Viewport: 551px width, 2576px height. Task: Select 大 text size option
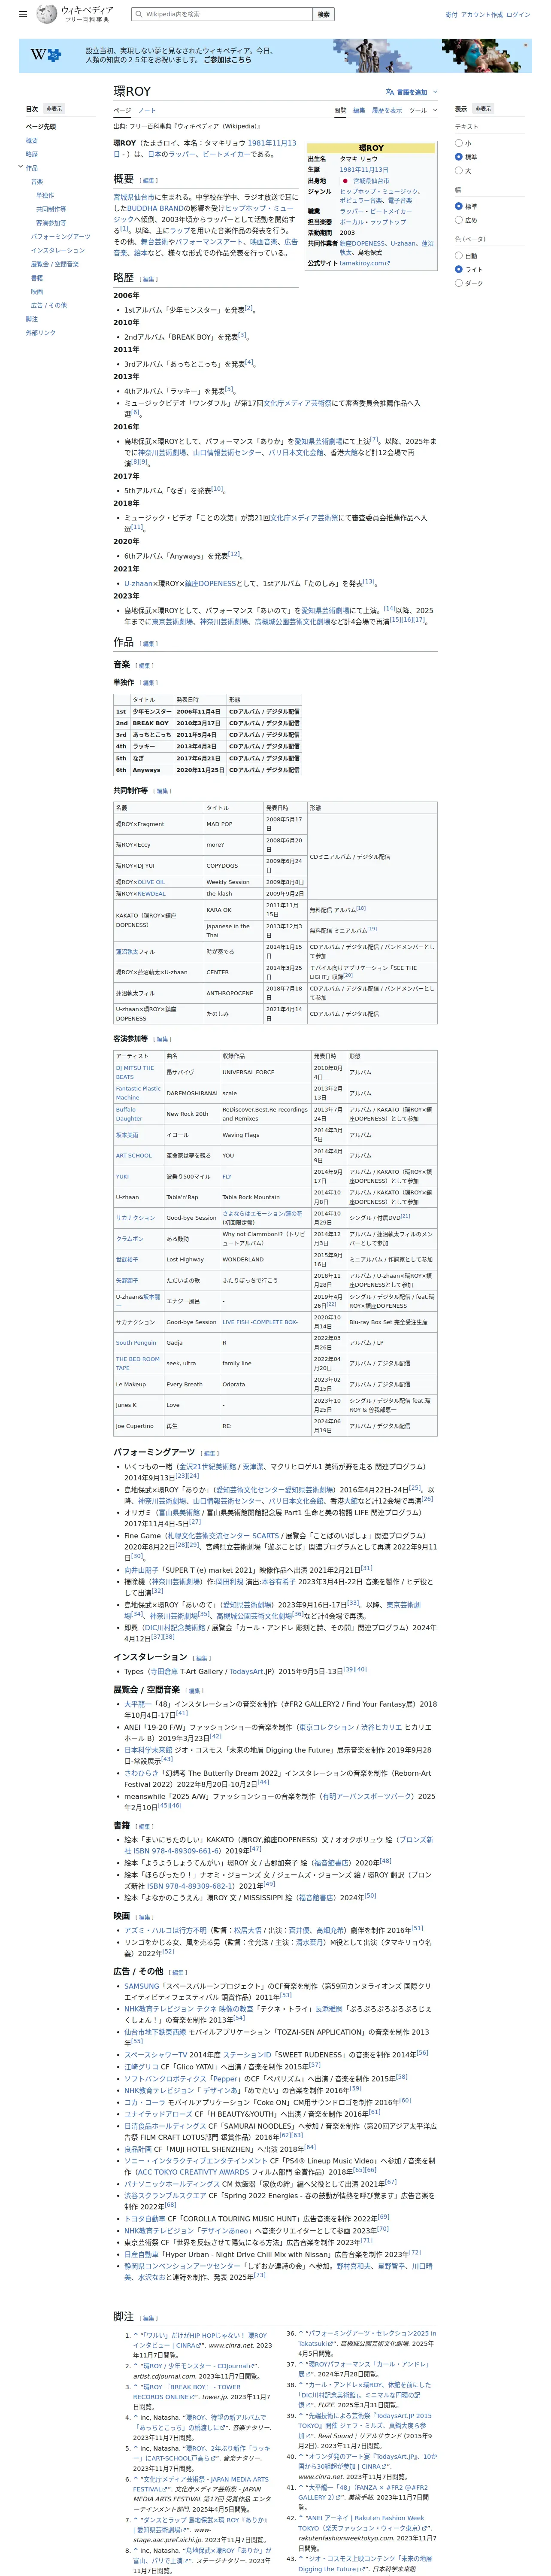pyautogui.click(x=459, y=171)
